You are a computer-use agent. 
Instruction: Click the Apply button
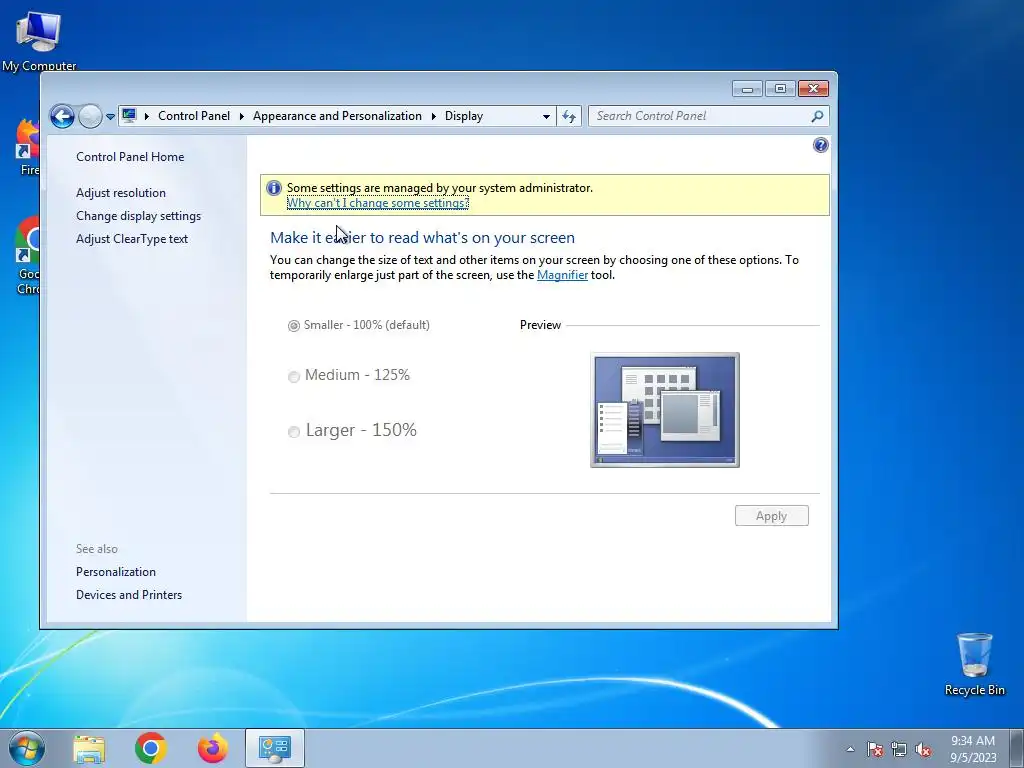tap(771, 516)
